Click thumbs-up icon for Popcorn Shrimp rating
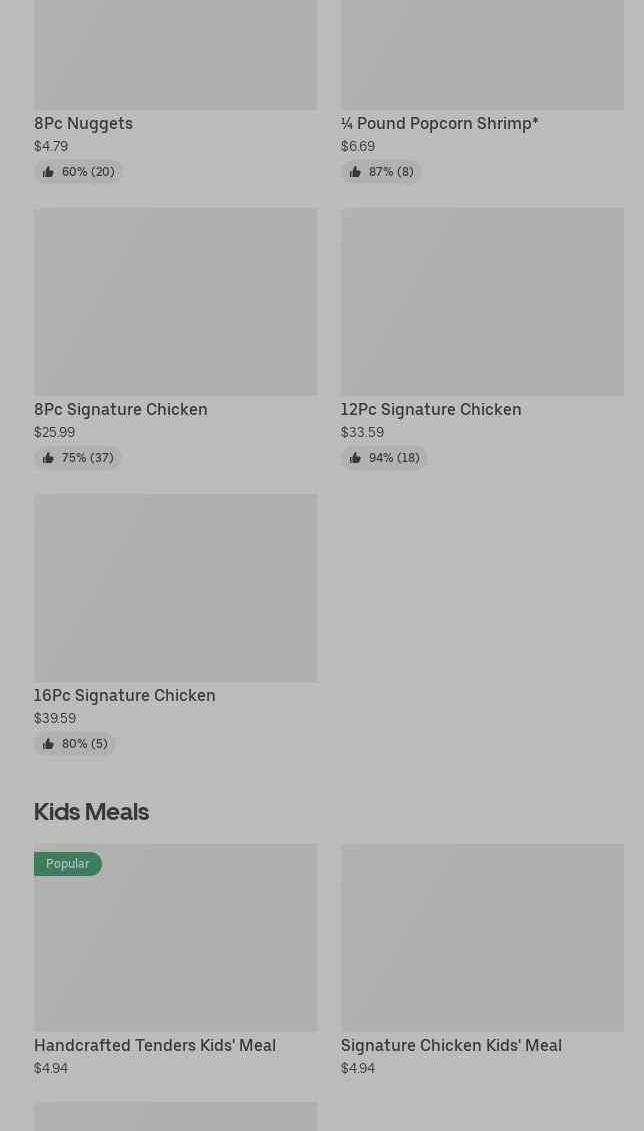This screenshot has height=1131, width=644. click(355, 172)
